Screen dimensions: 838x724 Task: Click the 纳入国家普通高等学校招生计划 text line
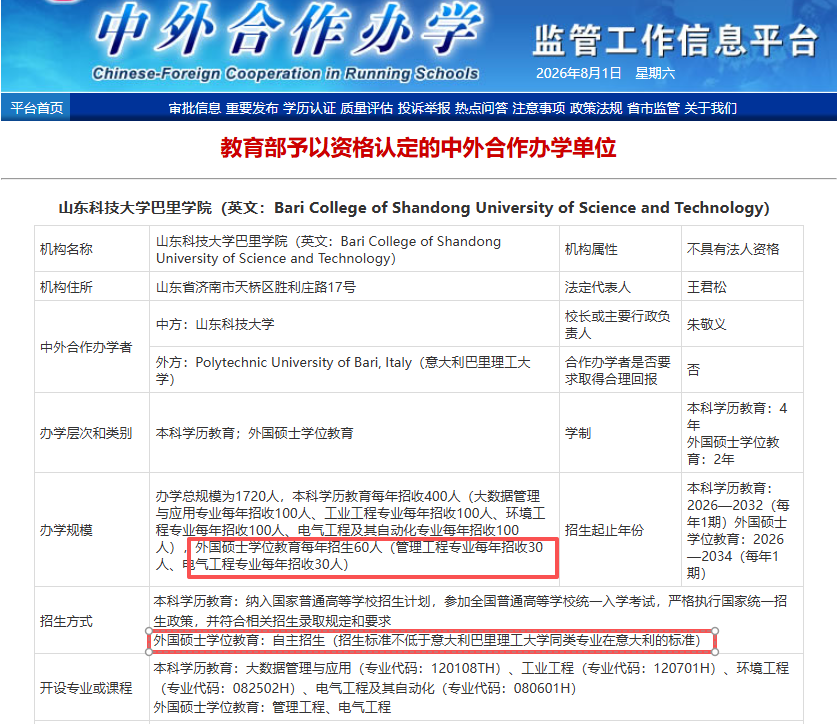pos(470,601)
